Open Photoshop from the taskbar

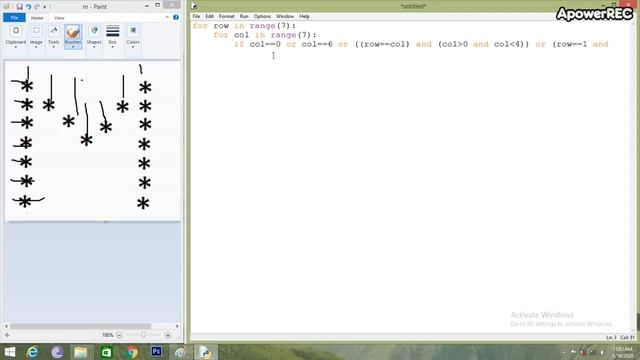pos(156,352)
